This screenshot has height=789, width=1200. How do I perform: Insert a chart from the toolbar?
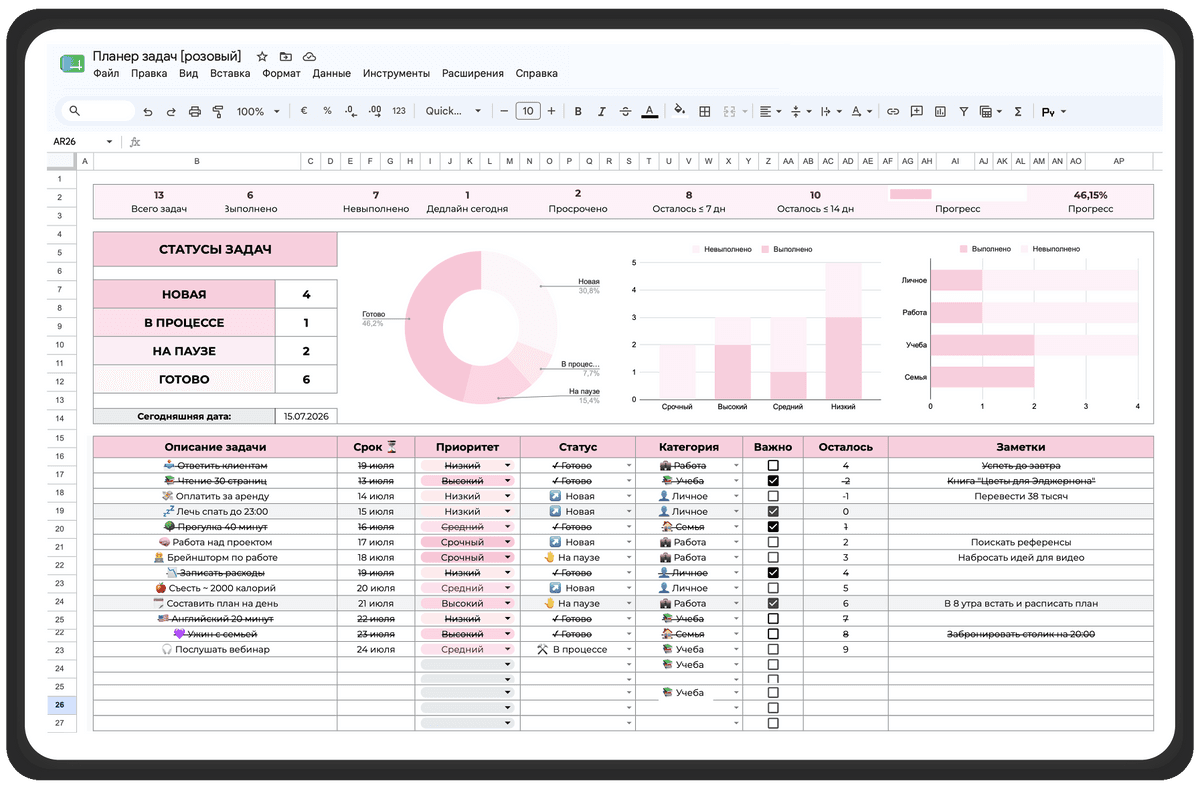click(x=940, y=111)
